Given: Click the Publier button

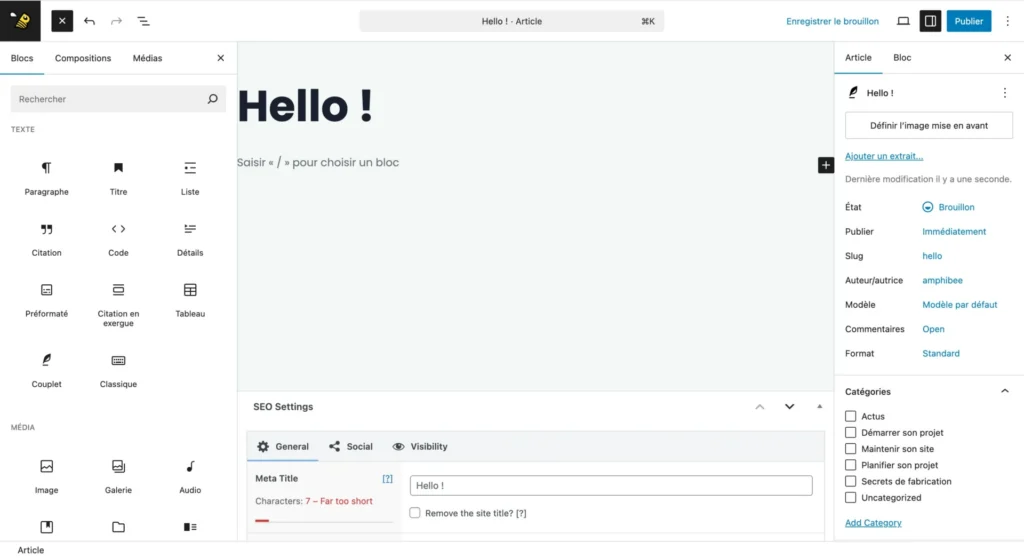Looking at the screenshot, I should coord(968,21).
